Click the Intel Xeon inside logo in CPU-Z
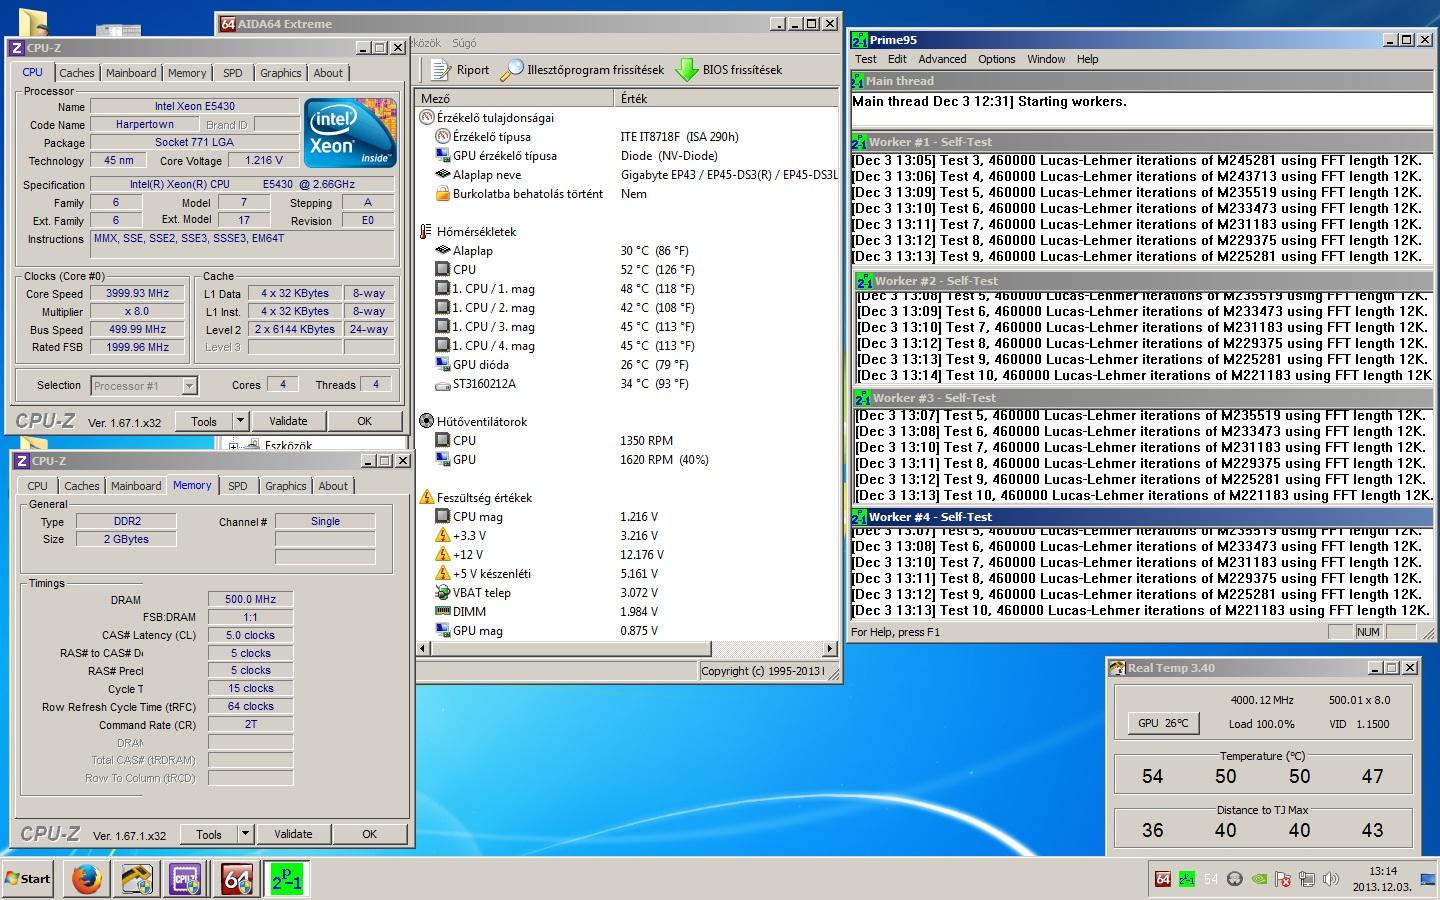Viewport: 1440px width, 900px height. (350, 132)
